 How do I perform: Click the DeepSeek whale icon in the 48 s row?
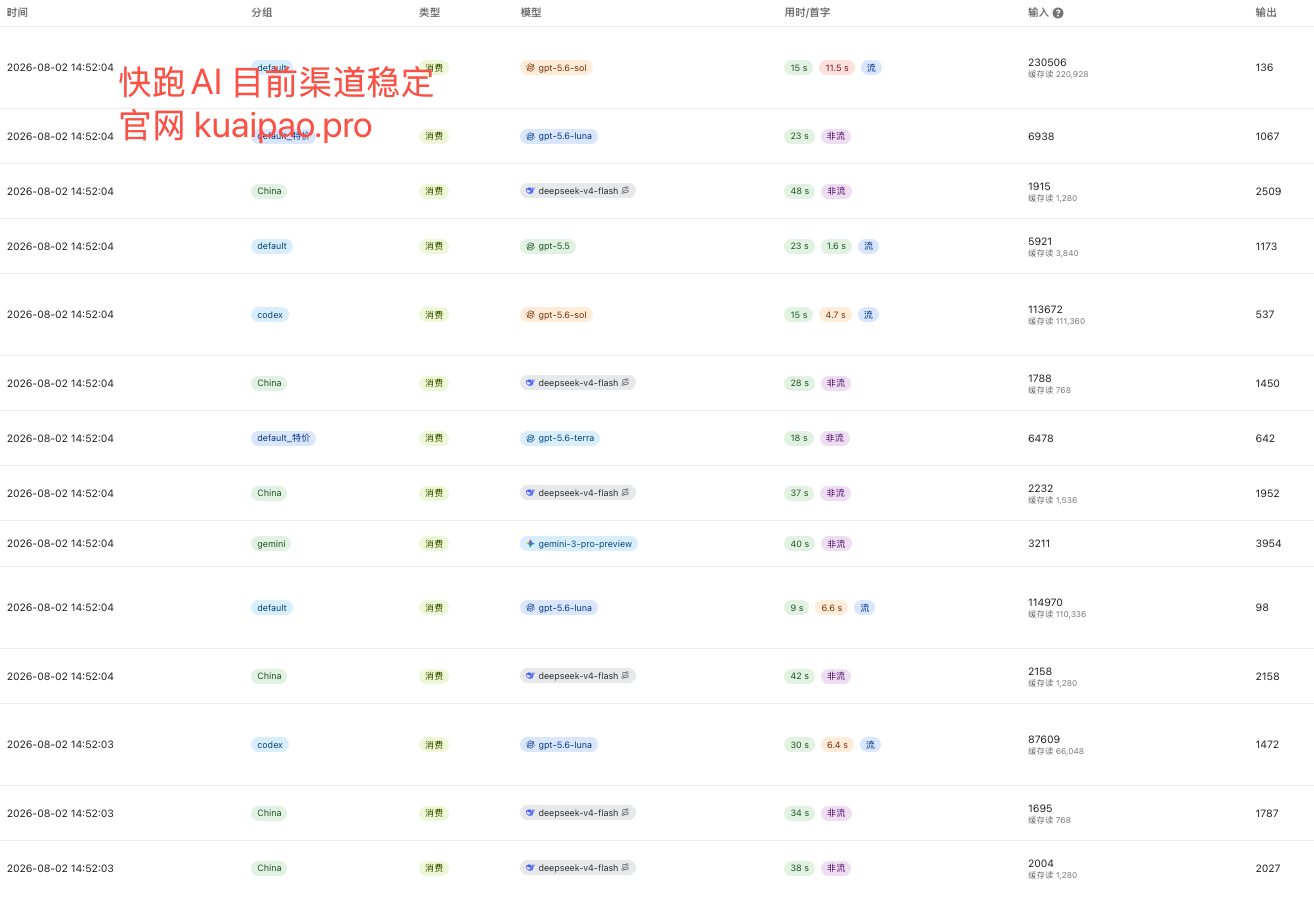pyautogui.click(x=530, y=190)
